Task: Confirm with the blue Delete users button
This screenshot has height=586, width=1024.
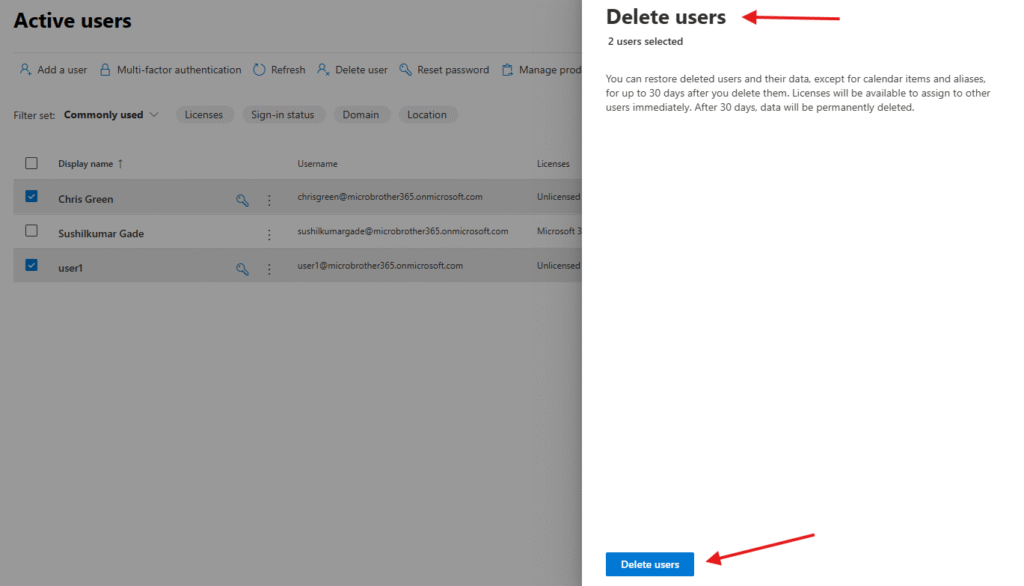Action: [x=649, y=564]
